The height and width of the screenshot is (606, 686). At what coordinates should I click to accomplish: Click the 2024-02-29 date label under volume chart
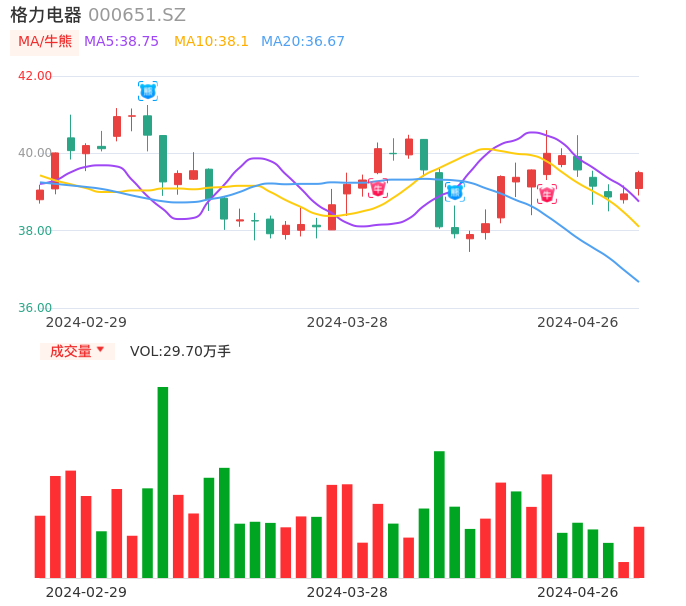(86, 592)
